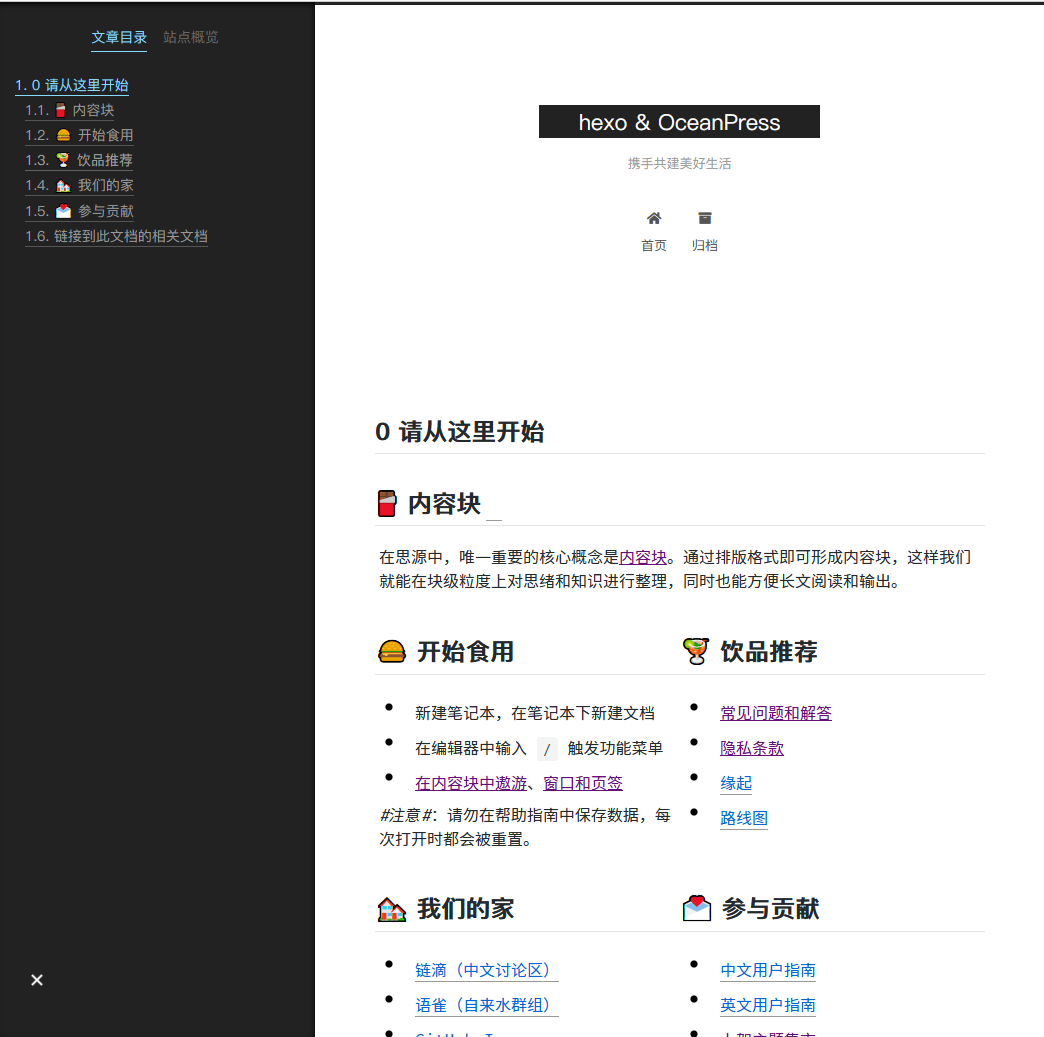Click the burger icon beside 开始食用 heading
The height and width of the screenshot is (1037, 1044).
(x=391, y=650)
